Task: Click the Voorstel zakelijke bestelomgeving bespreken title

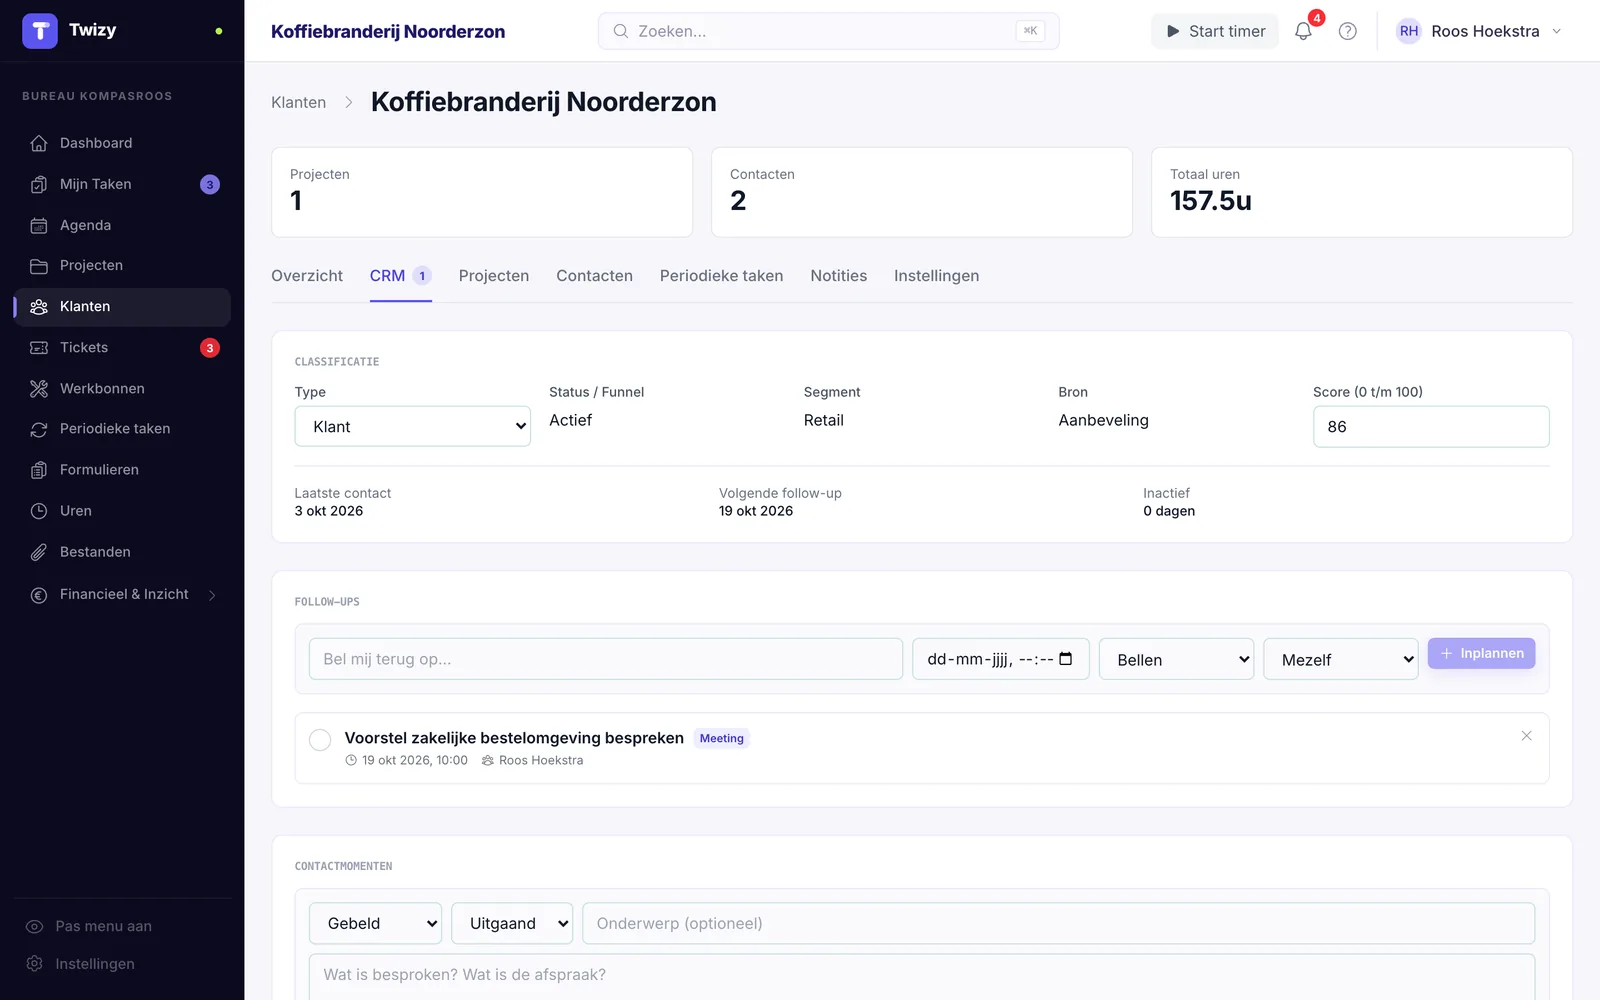Action: pos(514,738)
